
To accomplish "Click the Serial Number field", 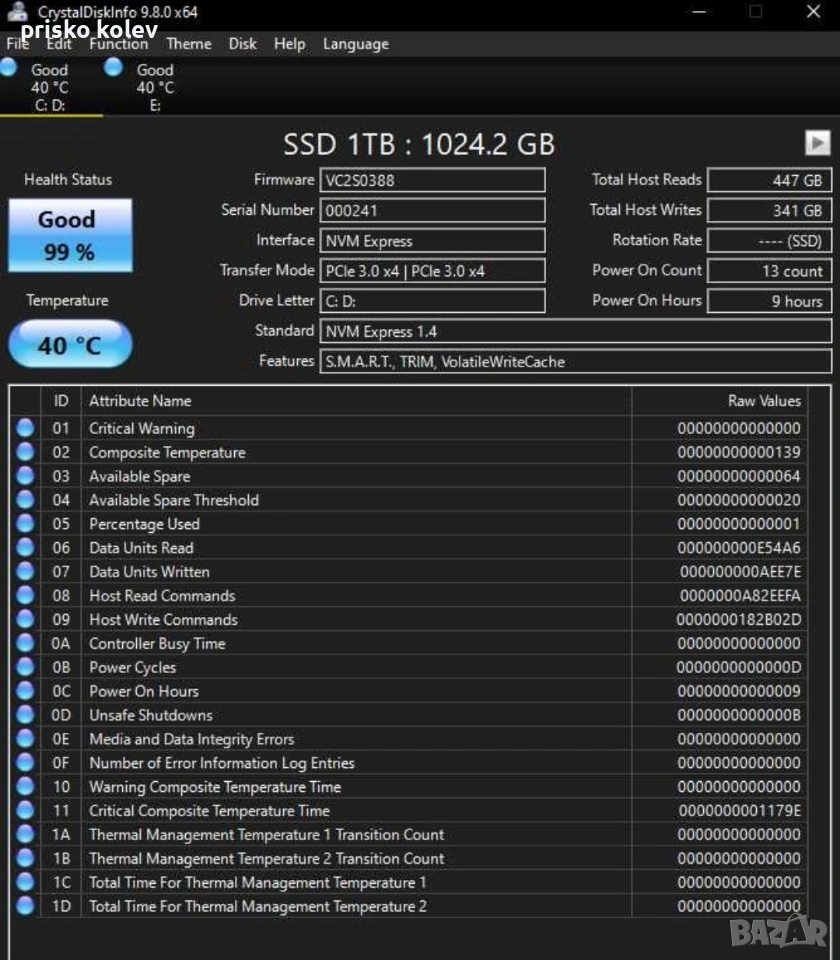I will [432, 210].
